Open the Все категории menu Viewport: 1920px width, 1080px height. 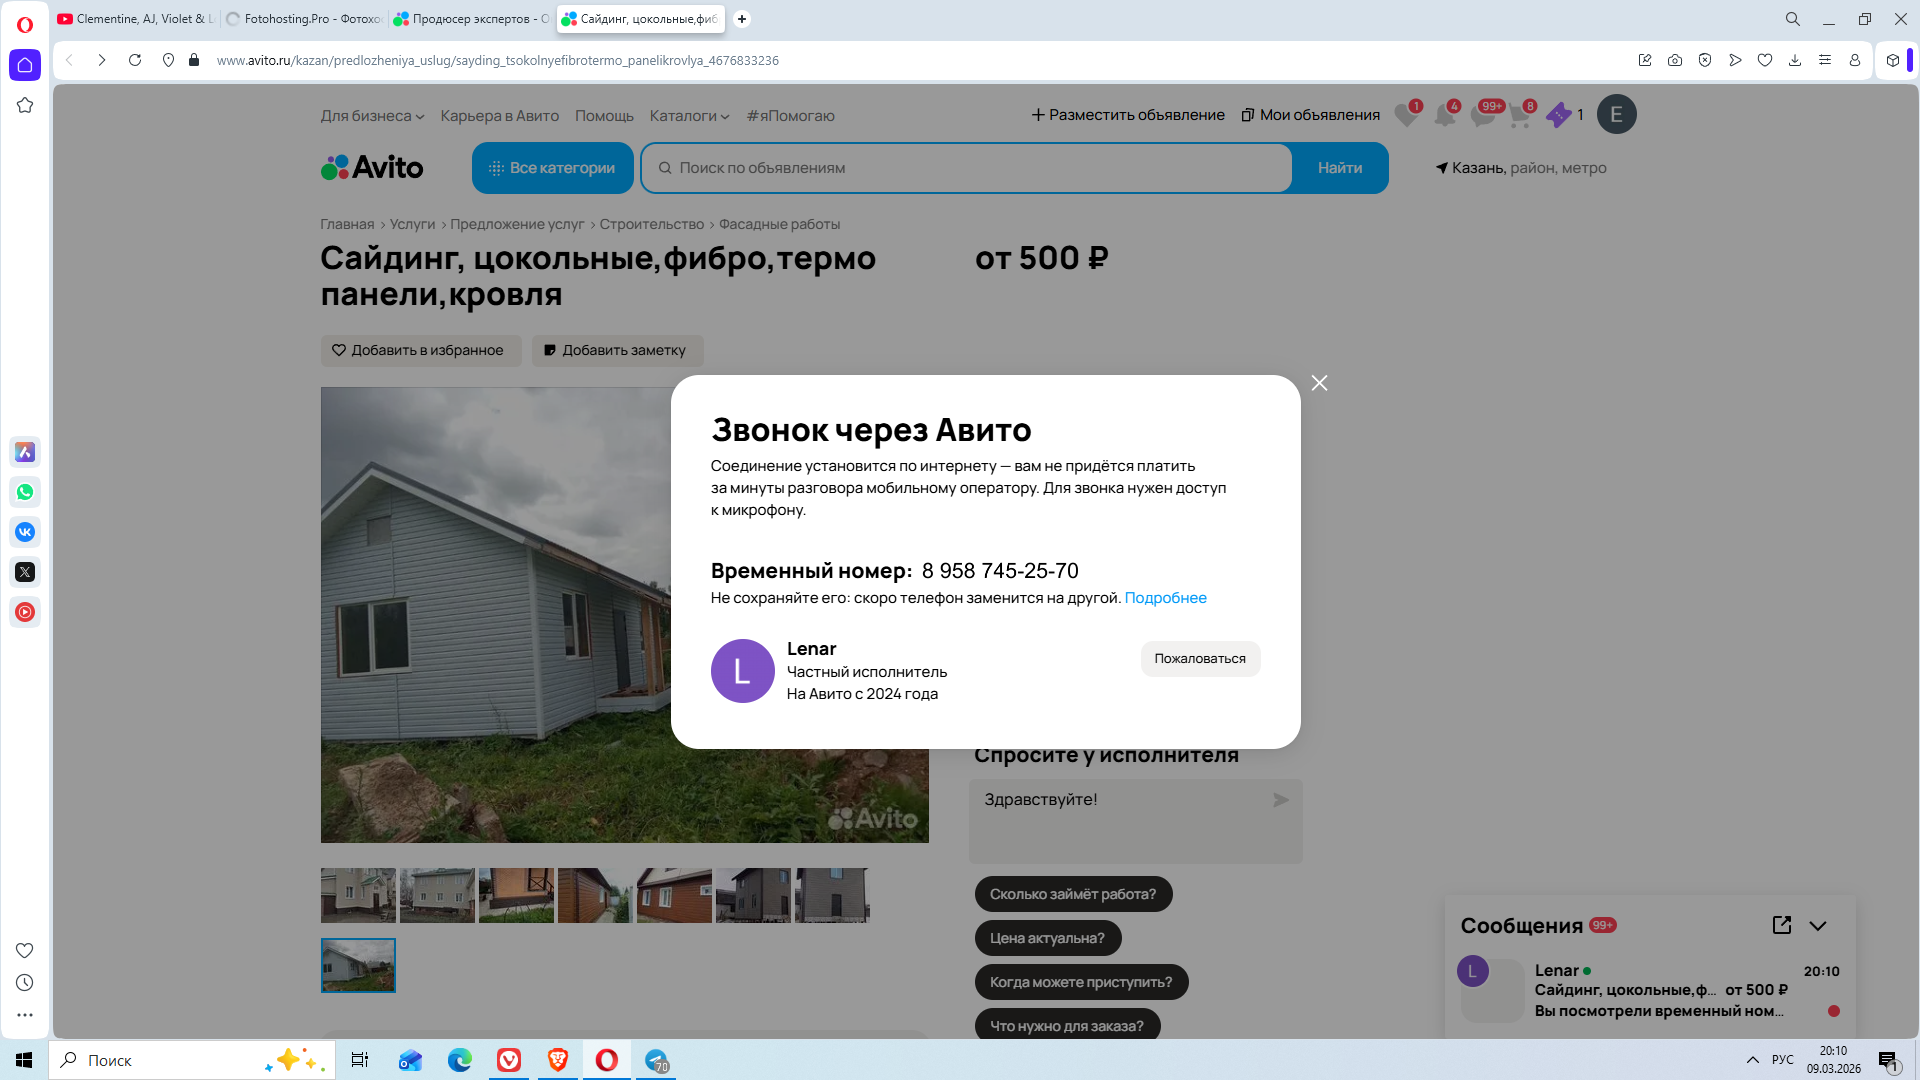click(552, 168)
